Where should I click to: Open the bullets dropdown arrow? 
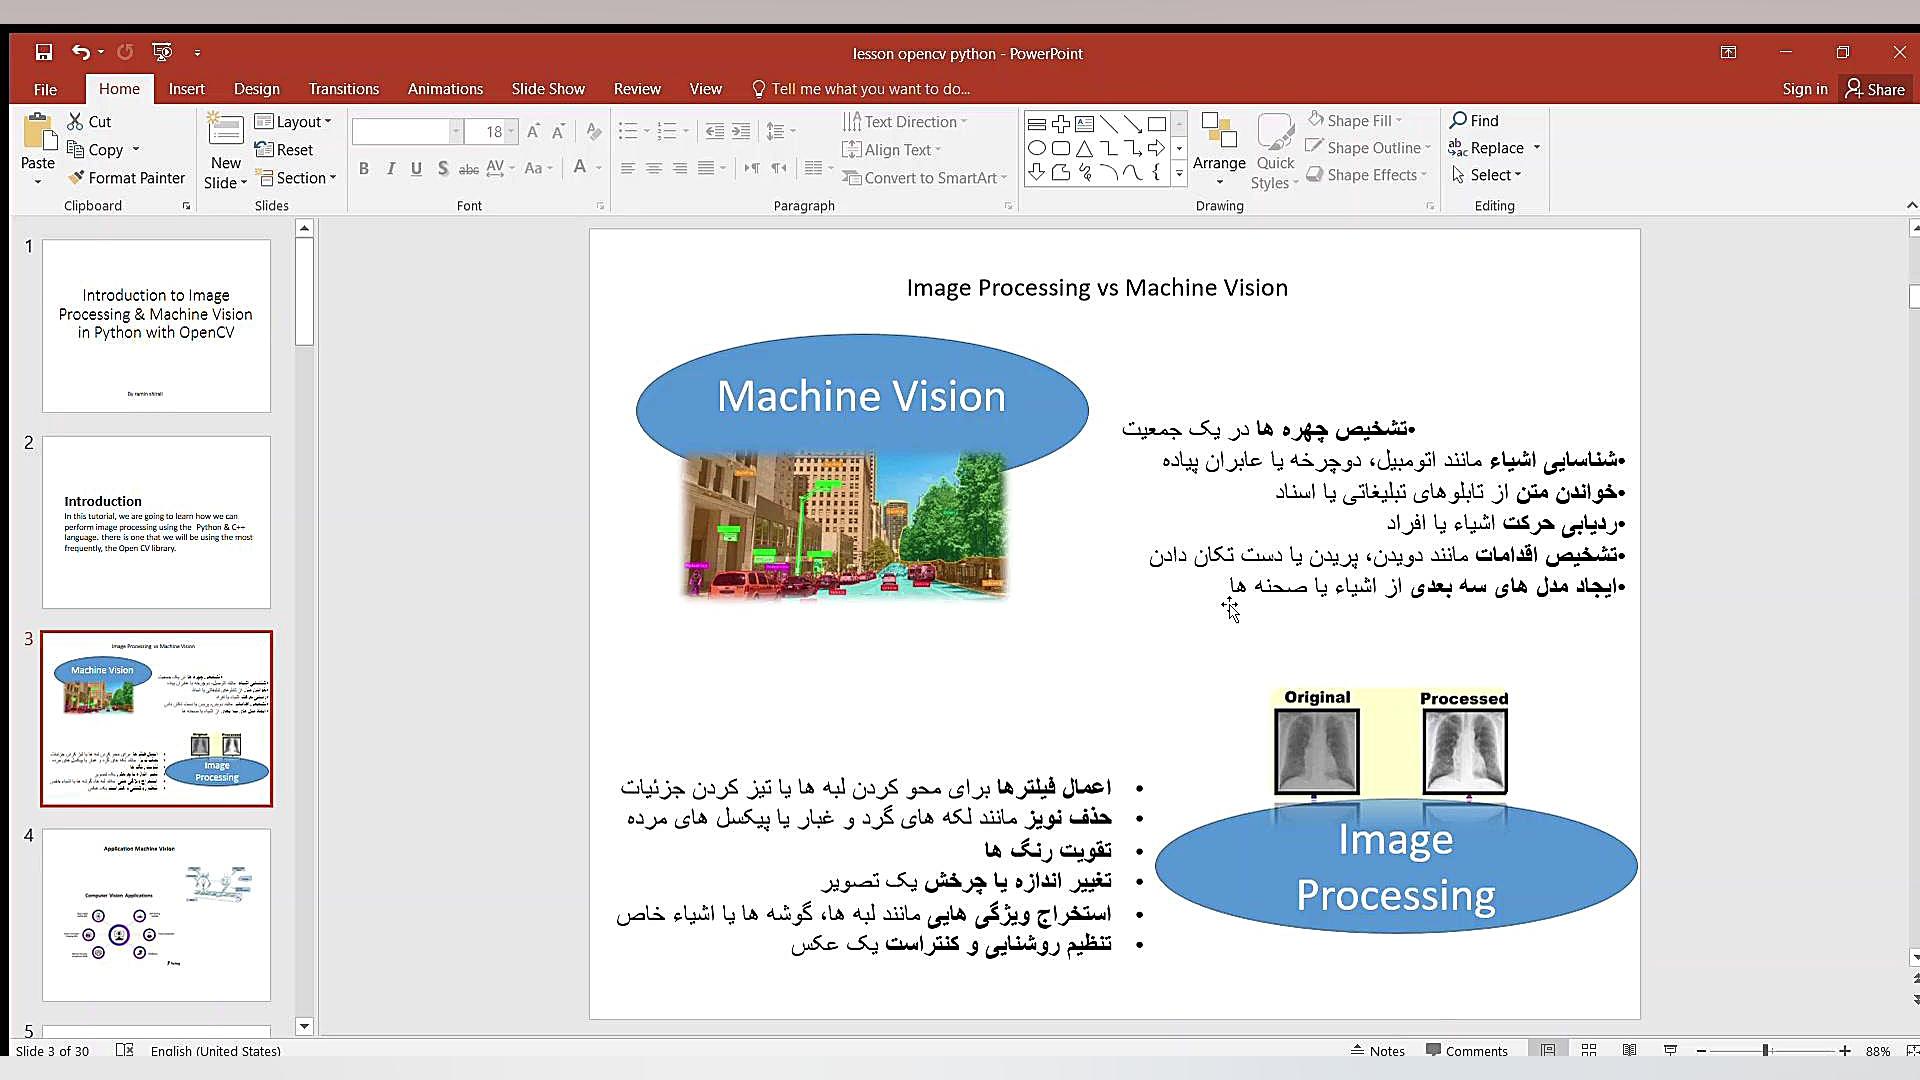coord(647,131)
